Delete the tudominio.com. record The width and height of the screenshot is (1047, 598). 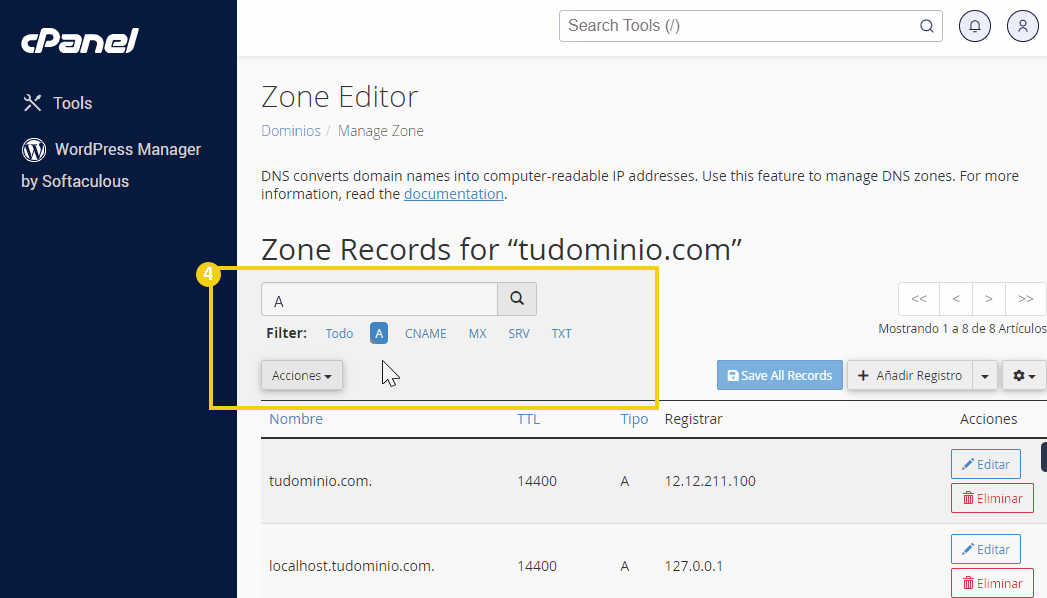(992, 498)
